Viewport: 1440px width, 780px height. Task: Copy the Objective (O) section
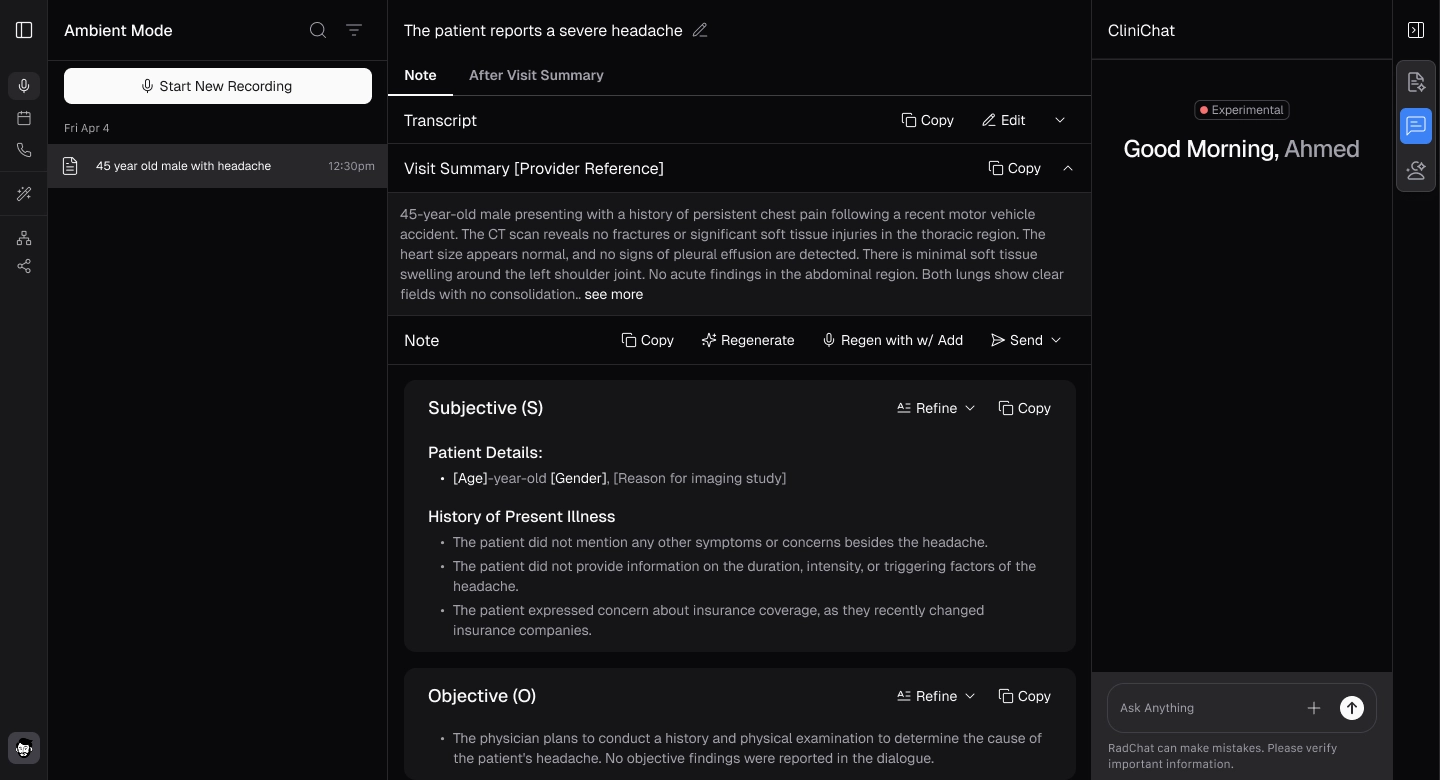click(x=1024, y=696)
